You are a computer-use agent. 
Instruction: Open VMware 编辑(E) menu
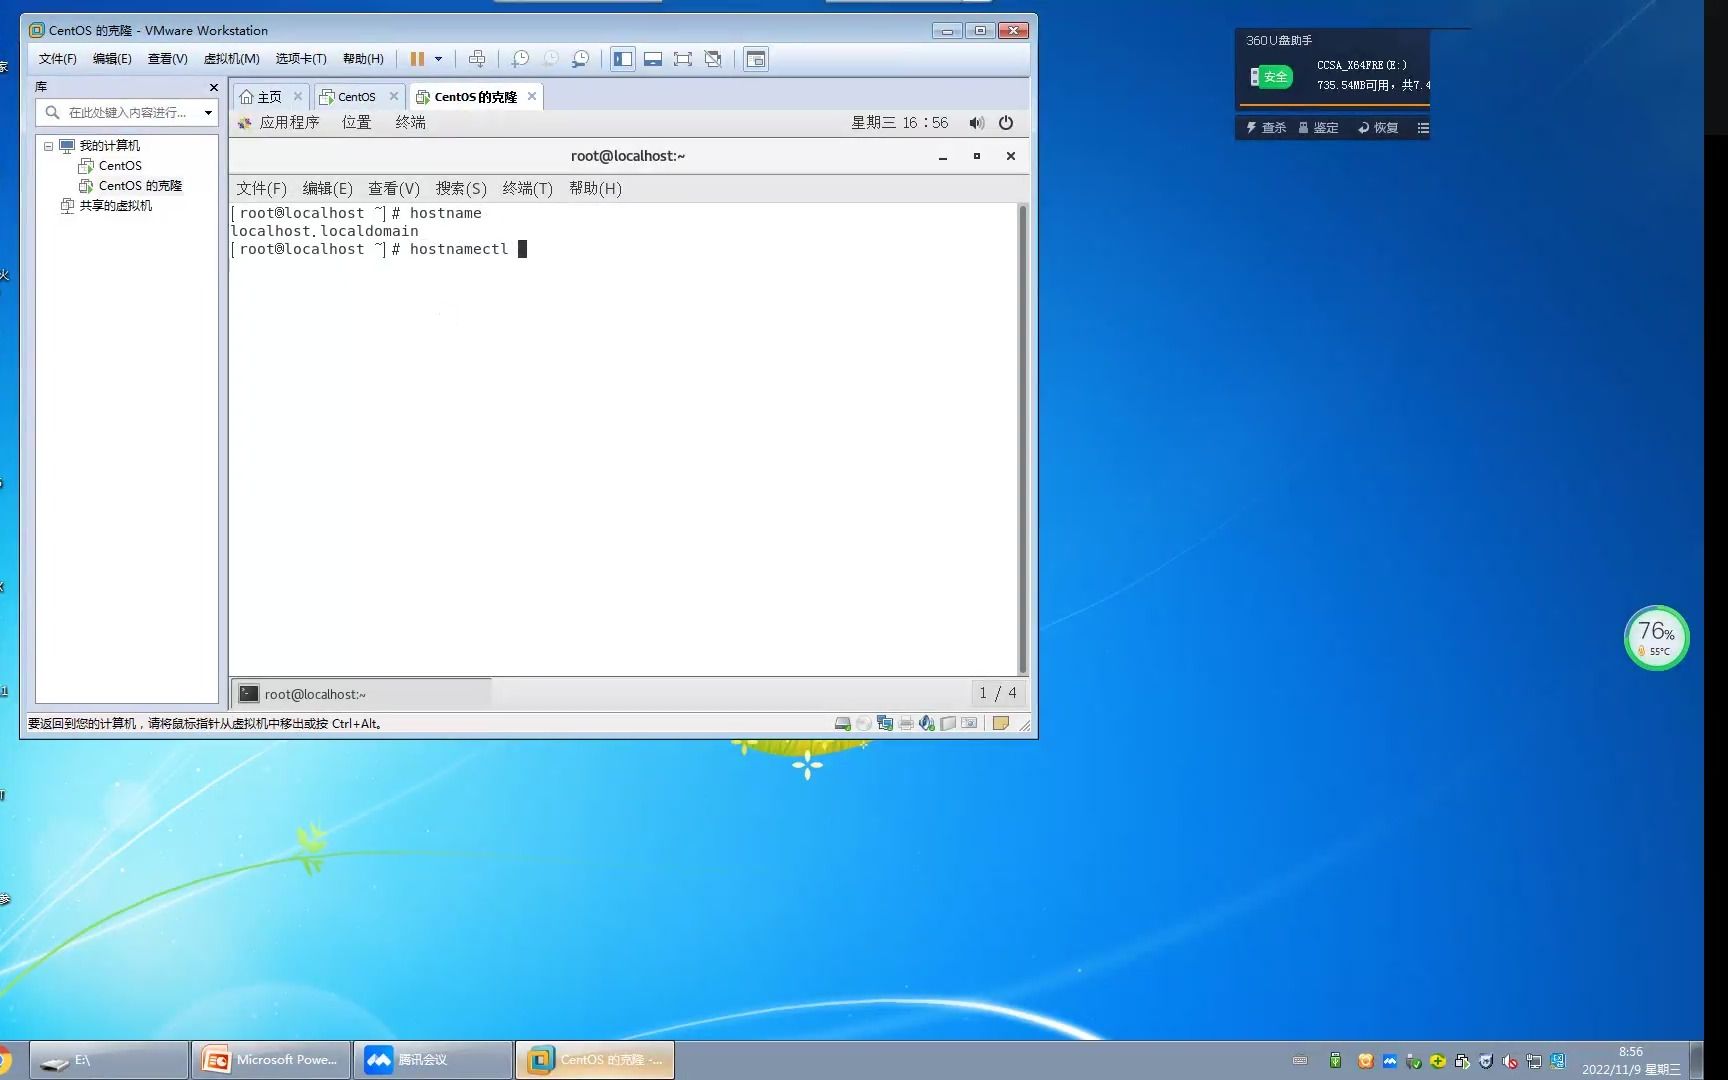112,59
